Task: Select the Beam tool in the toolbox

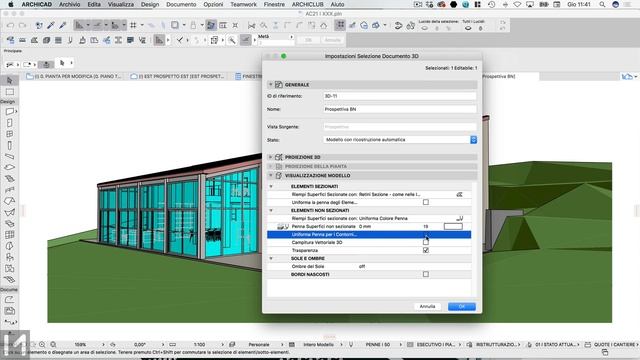Action: pos(10,156)
